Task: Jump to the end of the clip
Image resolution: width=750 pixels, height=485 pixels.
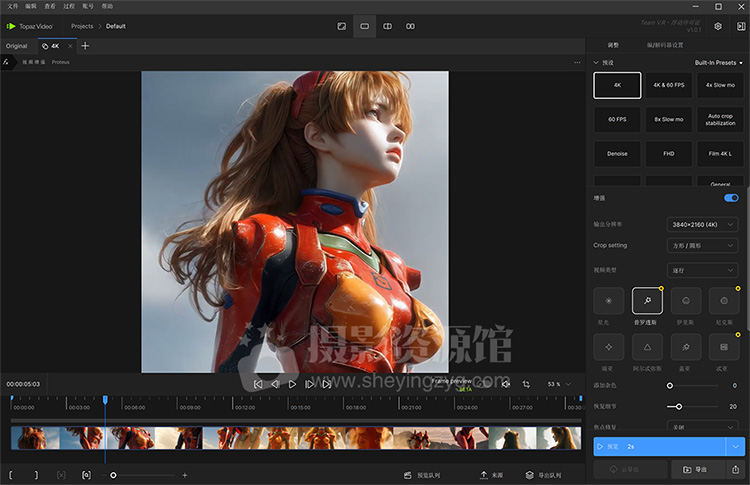Action: (x=327, y=384)
